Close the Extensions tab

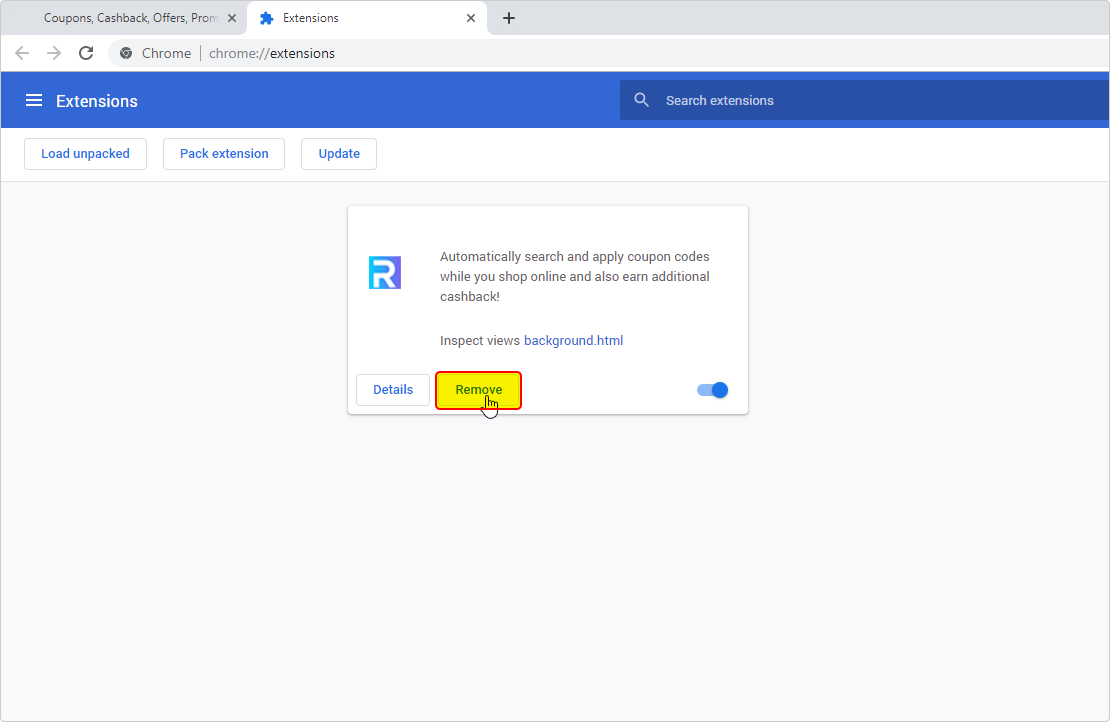point(471,18)
